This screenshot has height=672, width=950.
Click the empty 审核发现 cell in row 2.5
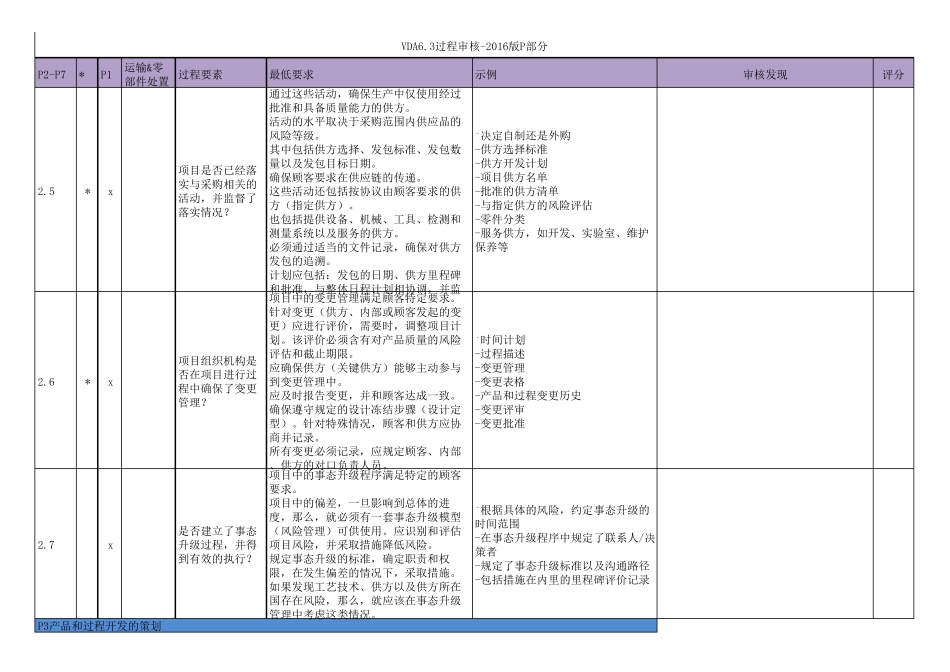coord(765,190)
